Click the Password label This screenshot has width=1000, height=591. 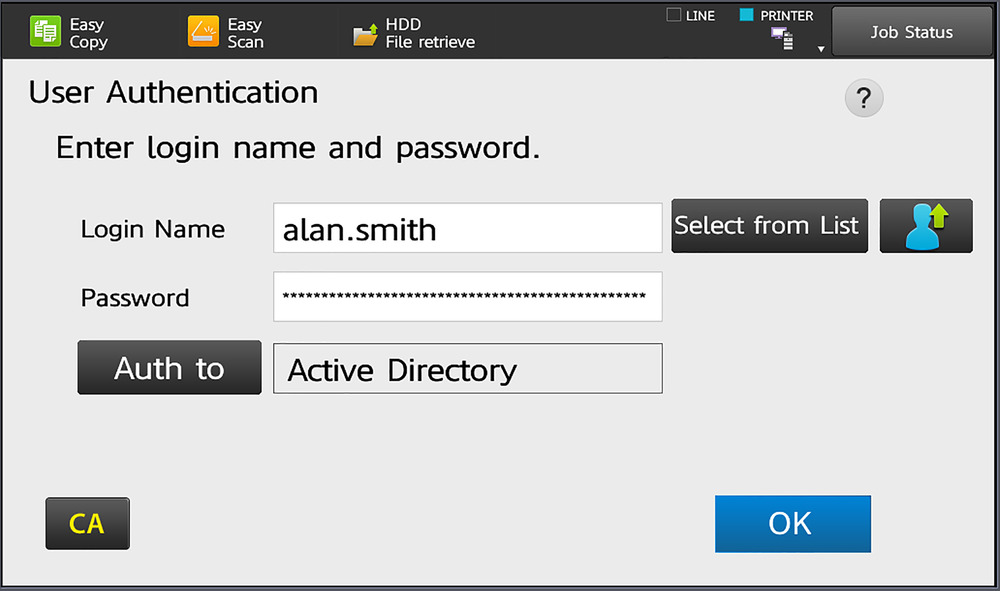(x=135, y=298)
